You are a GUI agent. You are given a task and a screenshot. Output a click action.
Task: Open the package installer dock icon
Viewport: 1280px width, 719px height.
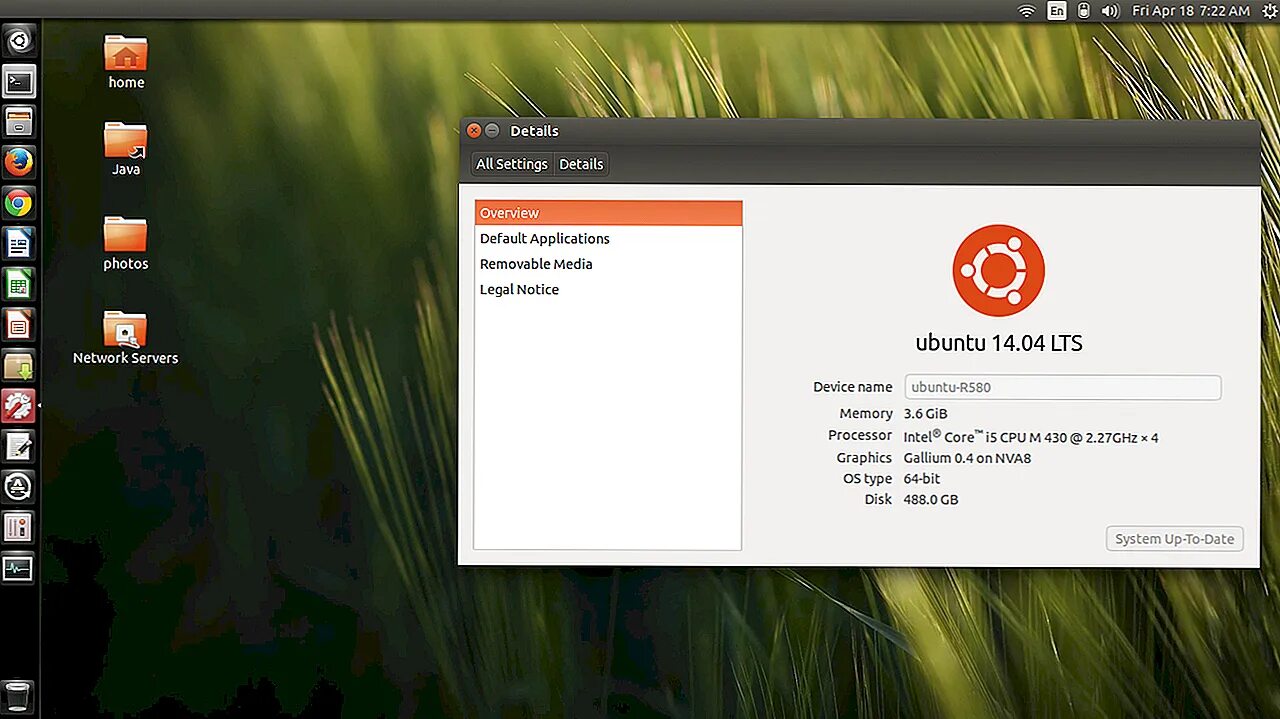(x=19, y=366)
